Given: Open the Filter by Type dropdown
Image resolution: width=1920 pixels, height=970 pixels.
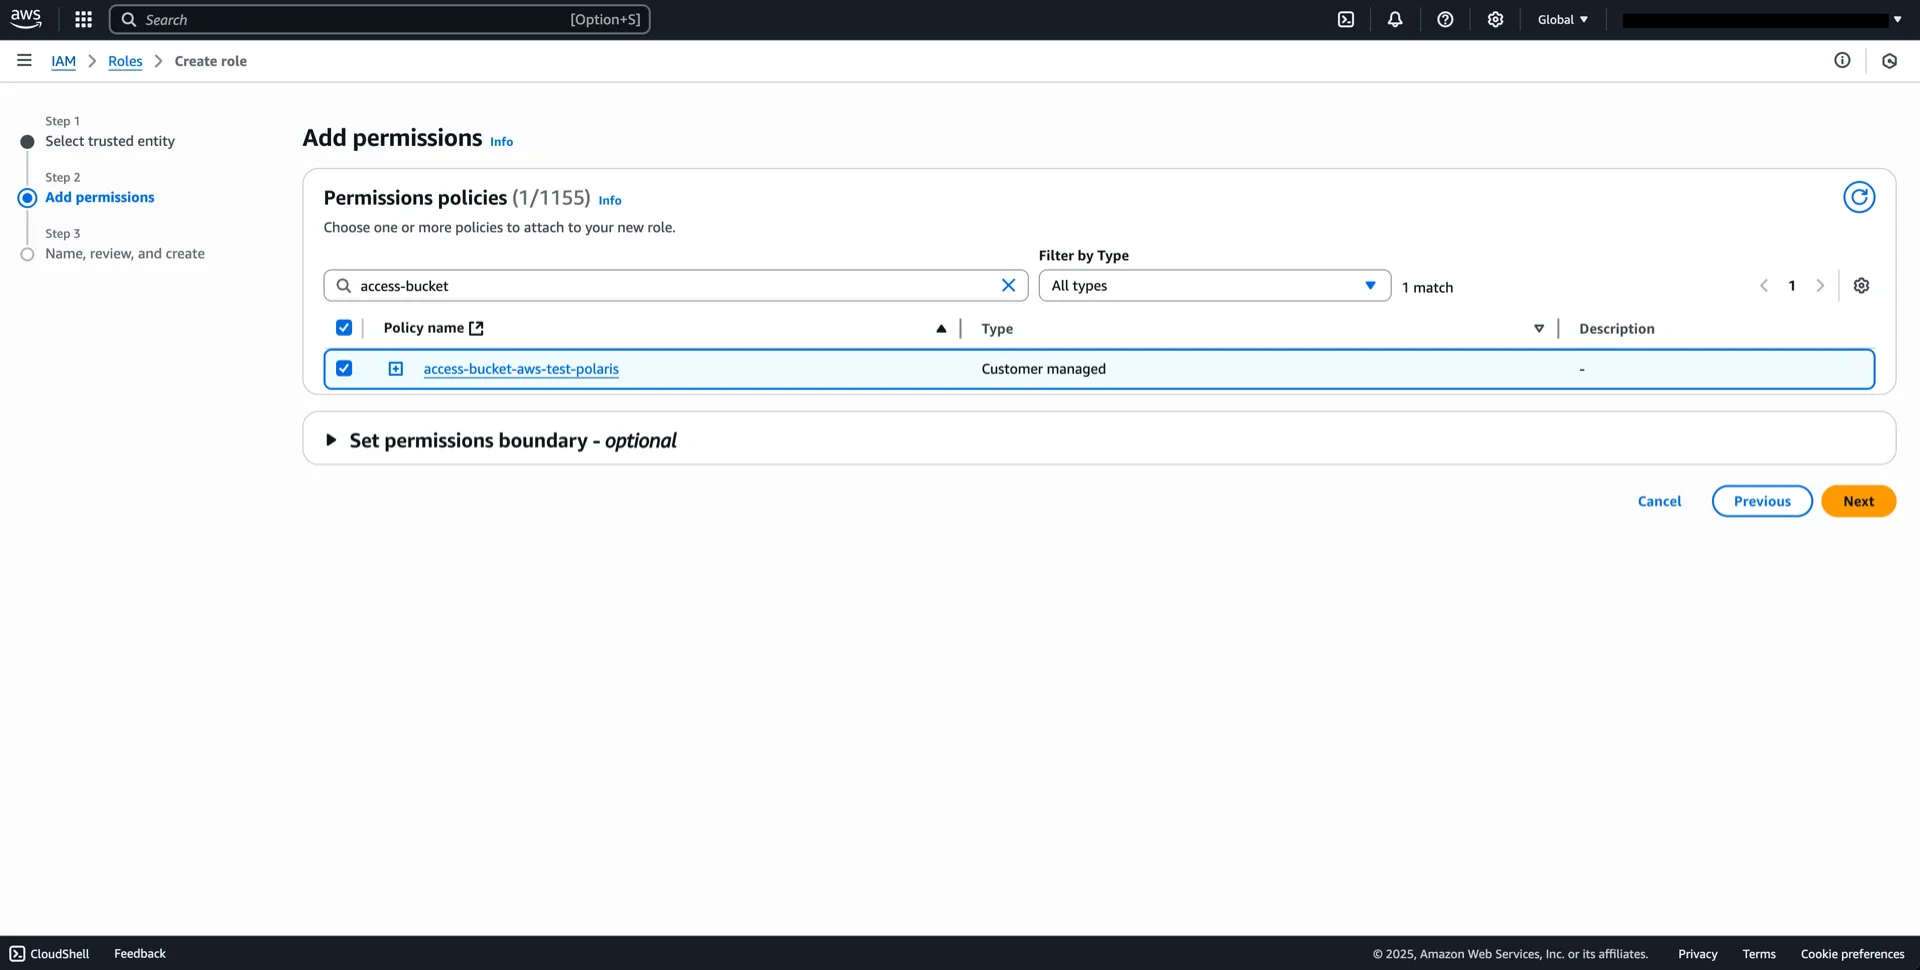Looking at the screenshot, I should coord(1214,285).
